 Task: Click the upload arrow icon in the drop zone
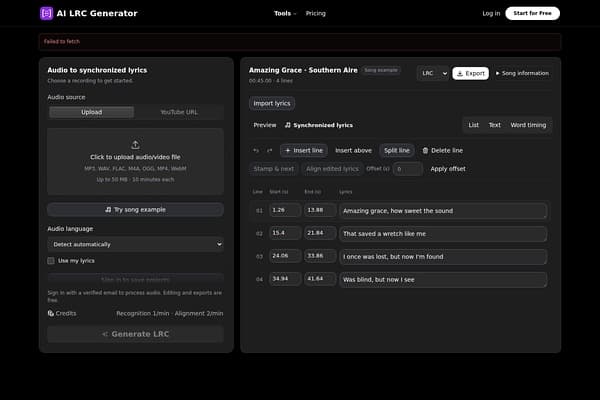135,145
